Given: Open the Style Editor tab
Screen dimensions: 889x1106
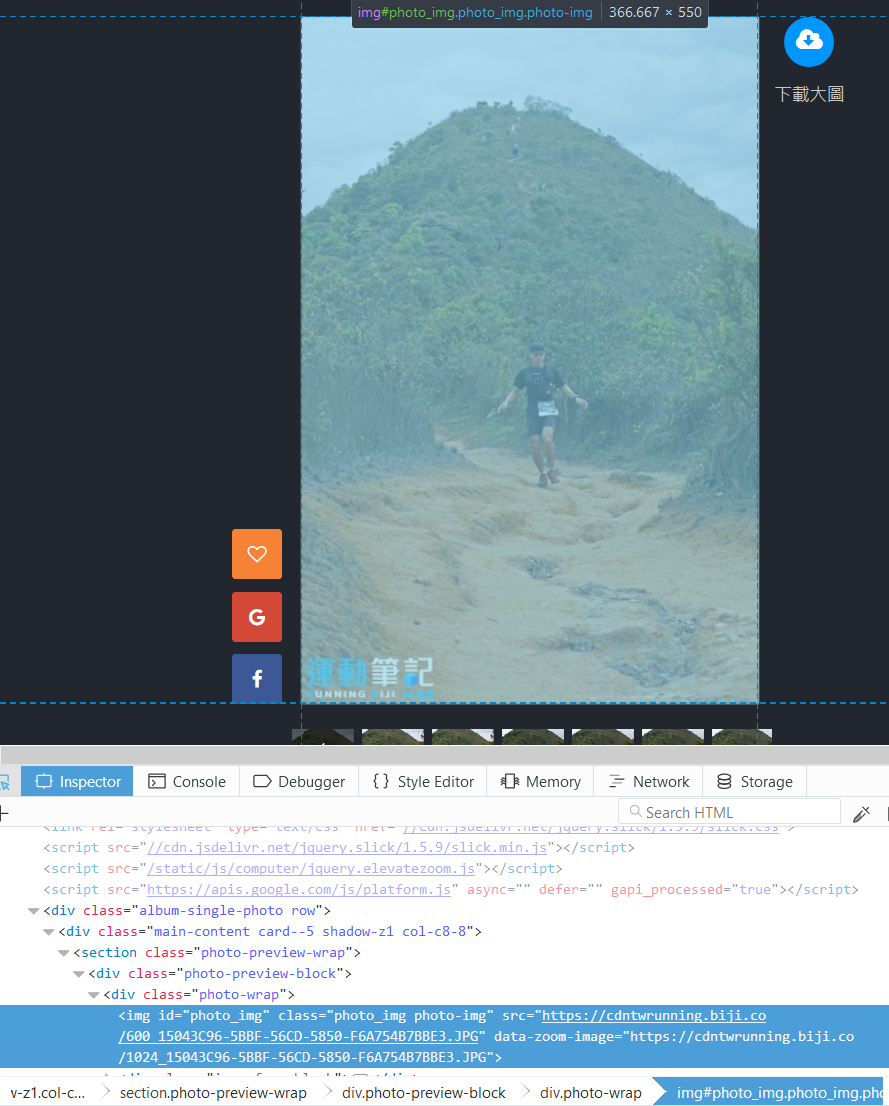Looking at the screenshot, I should [x=423, y=782].
